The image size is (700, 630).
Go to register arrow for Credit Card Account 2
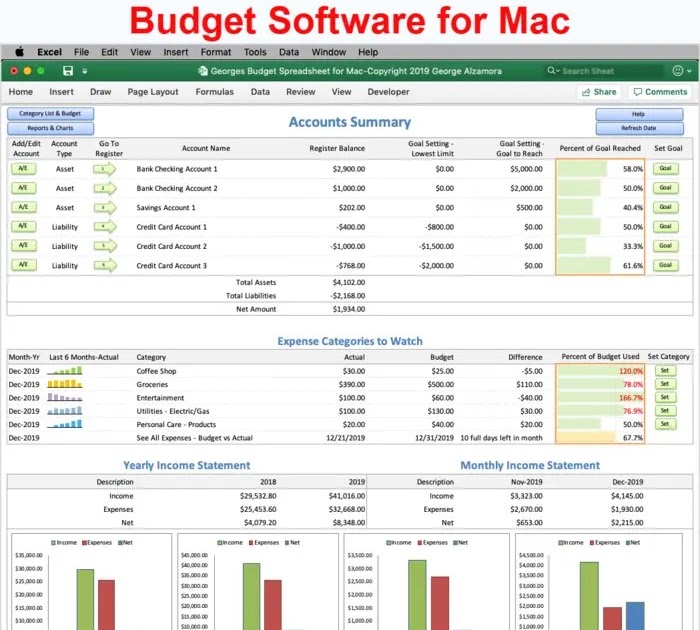coord(105,246)
